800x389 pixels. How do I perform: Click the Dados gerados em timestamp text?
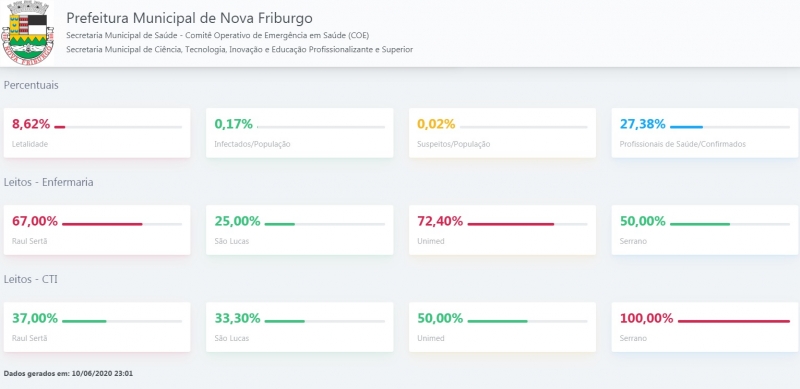tap(68, 373)
